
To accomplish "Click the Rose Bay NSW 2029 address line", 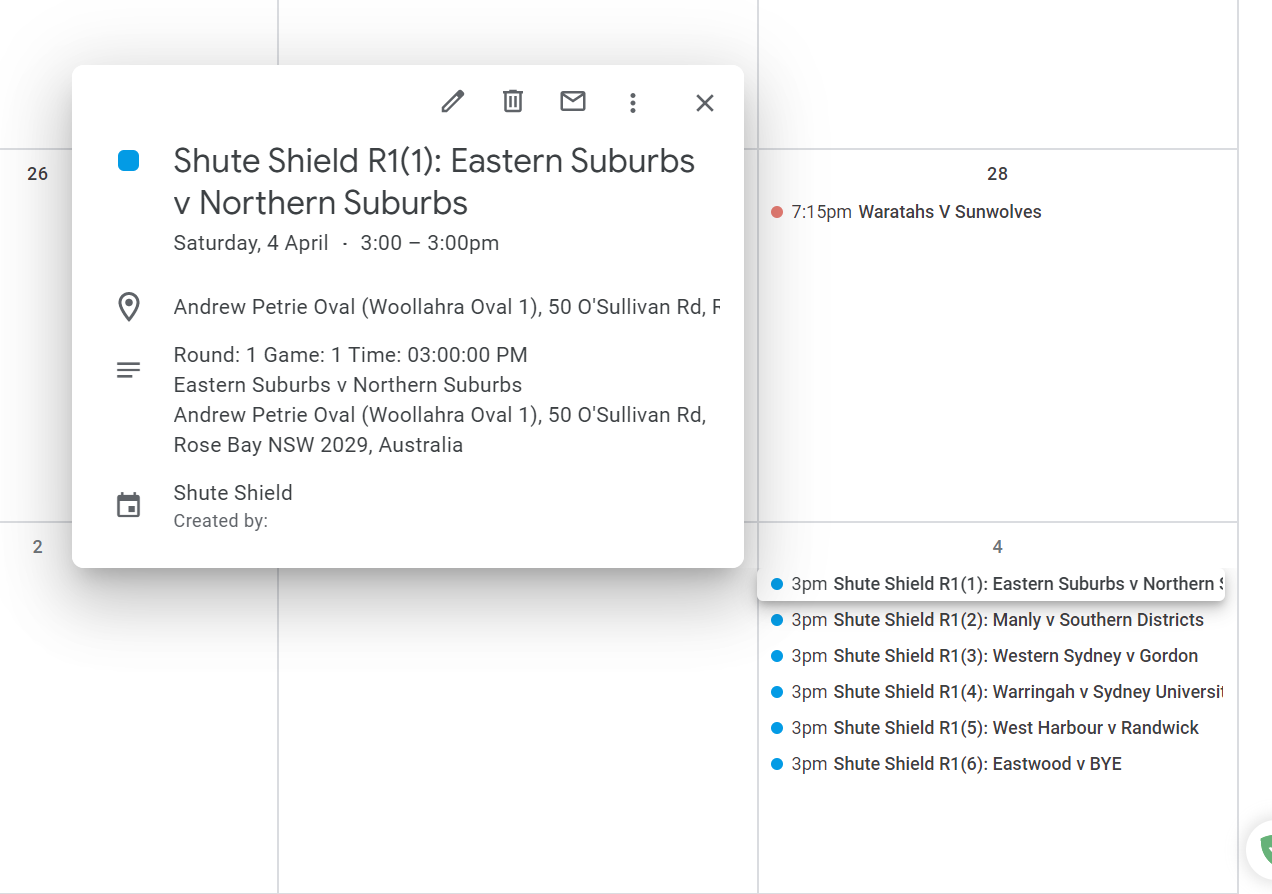I will pos(318,445).
